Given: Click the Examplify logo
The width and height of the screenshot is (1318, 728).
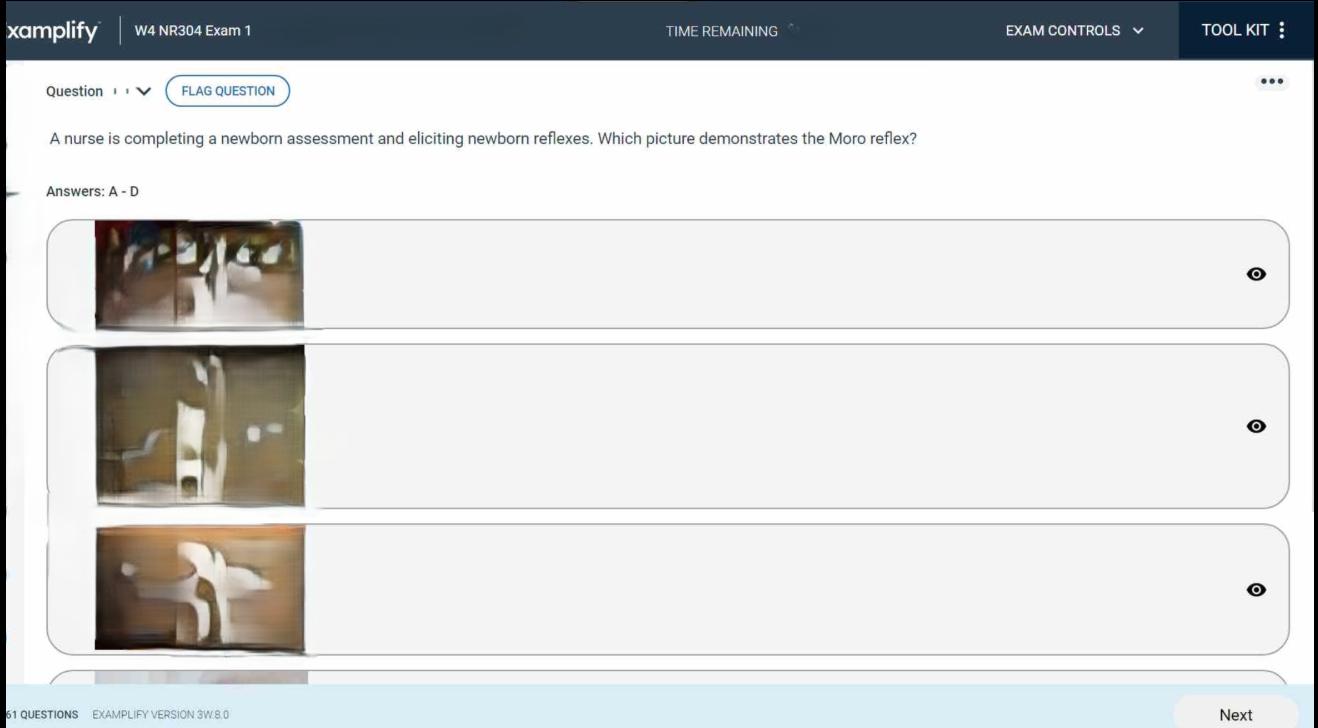Looking at the screenshot, I should 52,31.
